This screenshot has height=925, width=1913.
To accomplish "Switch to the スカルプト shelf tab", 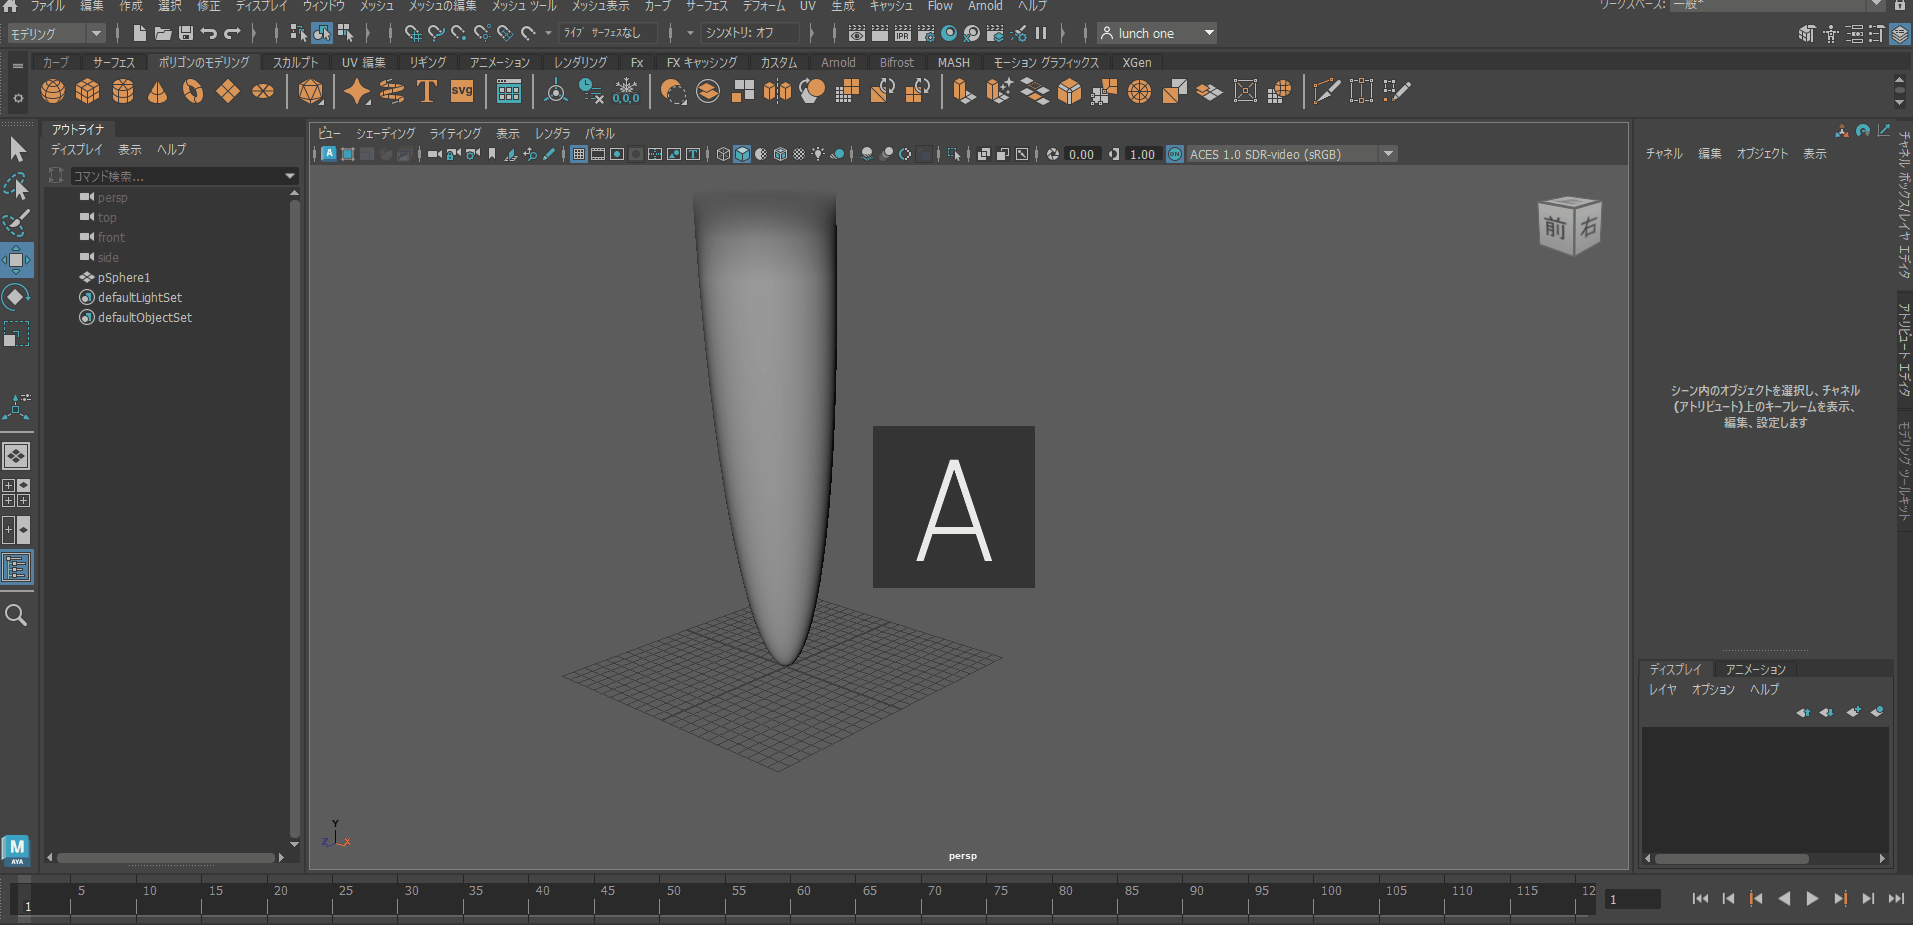I will click(x=295, y=62).
